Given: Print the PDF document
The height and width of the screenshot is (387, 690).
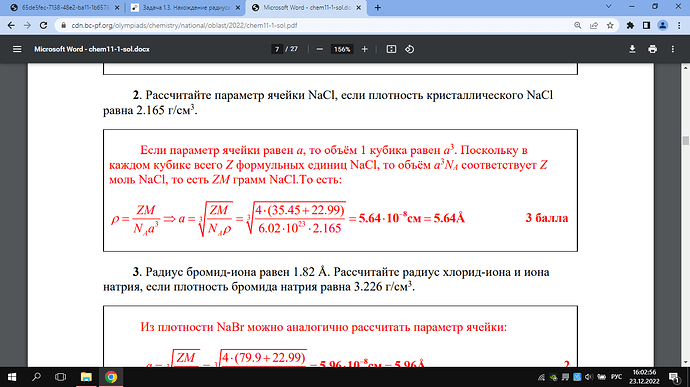Looking at the screenshot, I should [x=653, y=49].
